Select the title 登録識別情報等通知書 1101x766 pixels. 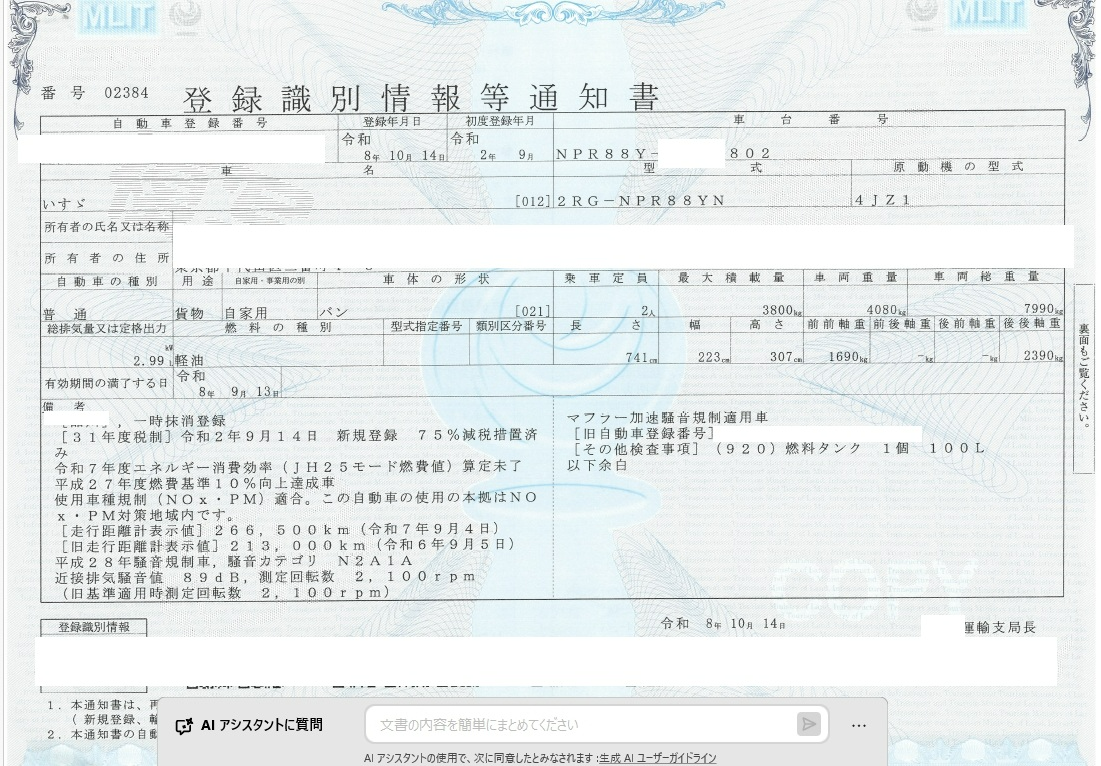point(421,98)
